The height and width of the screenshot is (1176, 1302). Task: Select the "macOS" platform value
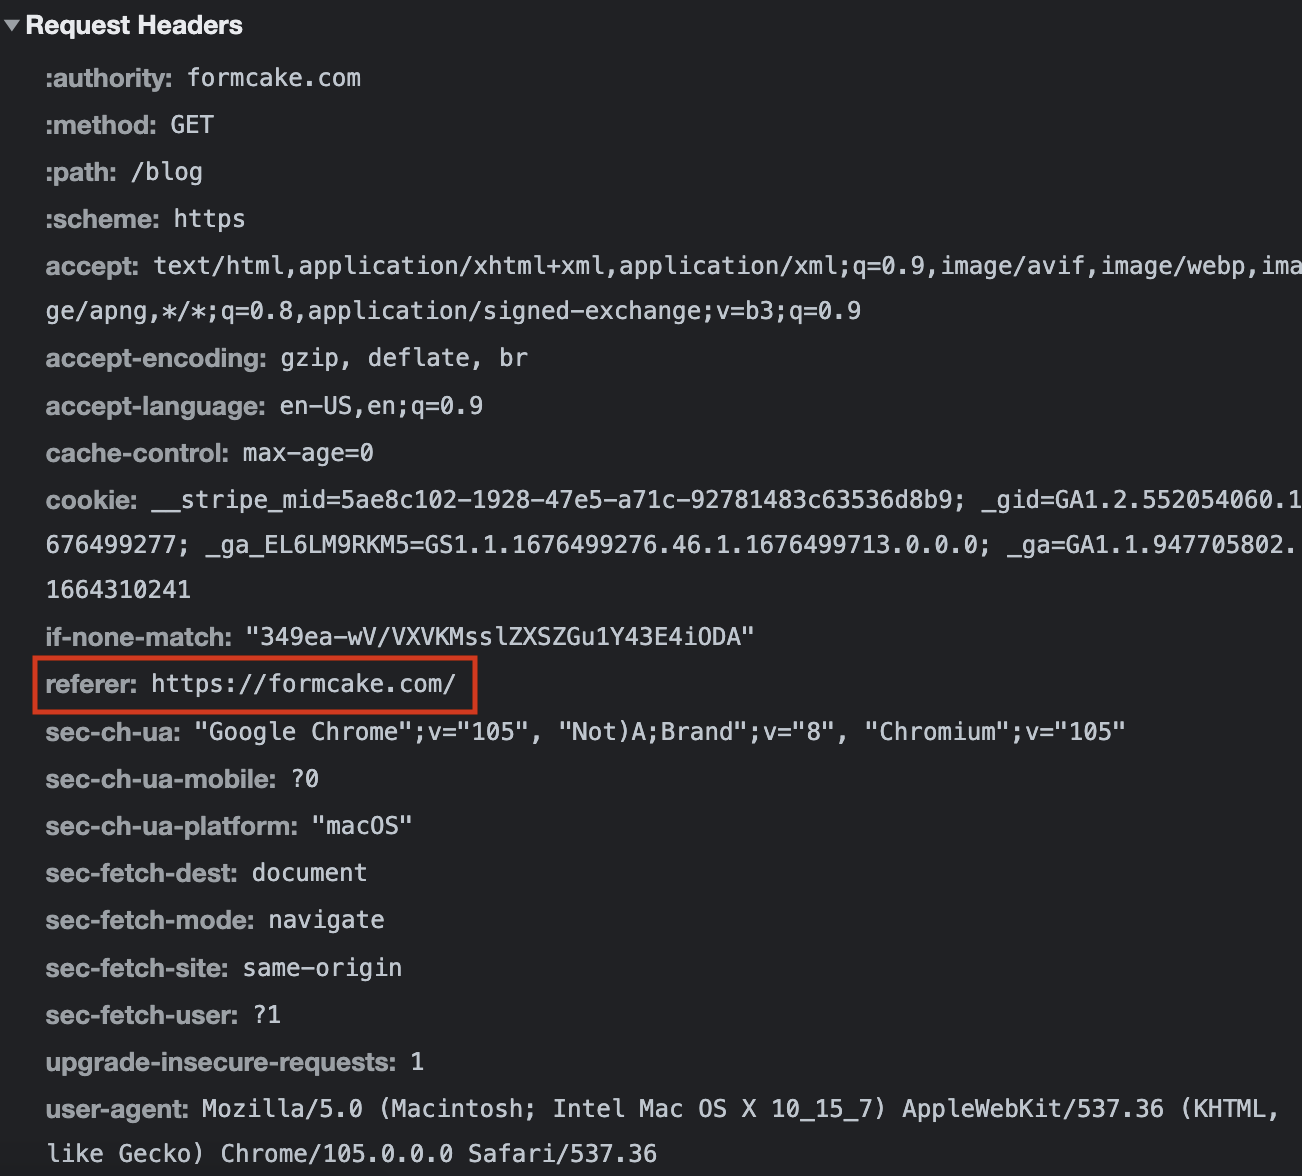coord(362,826)
